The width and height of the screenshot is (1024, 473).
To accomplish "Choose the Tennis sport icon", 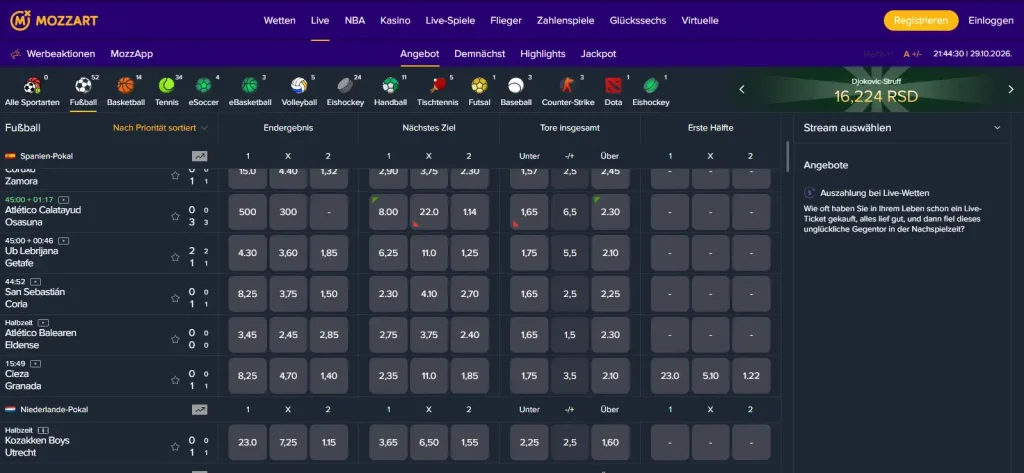I will (x=167, y=86).
